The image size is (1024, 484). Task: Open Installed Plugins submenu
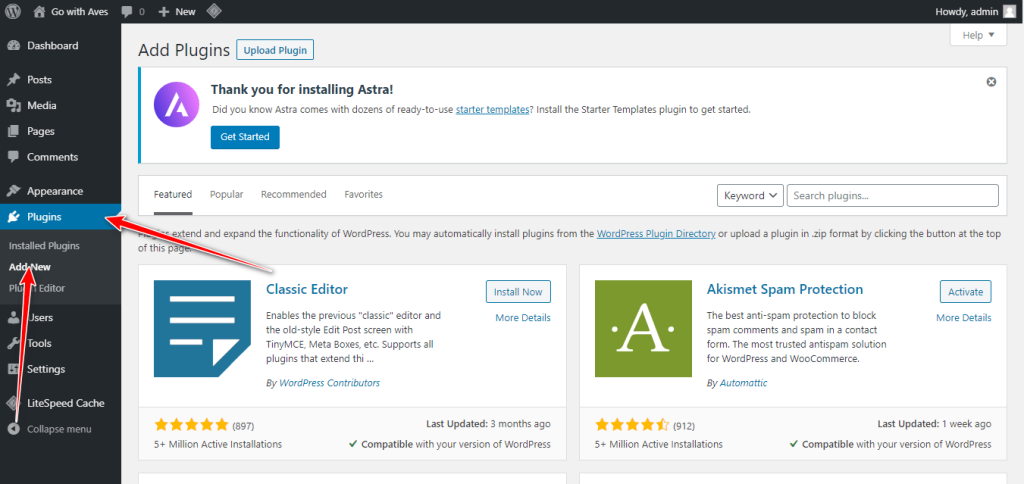pyautogui.click(x=44, y=246)
